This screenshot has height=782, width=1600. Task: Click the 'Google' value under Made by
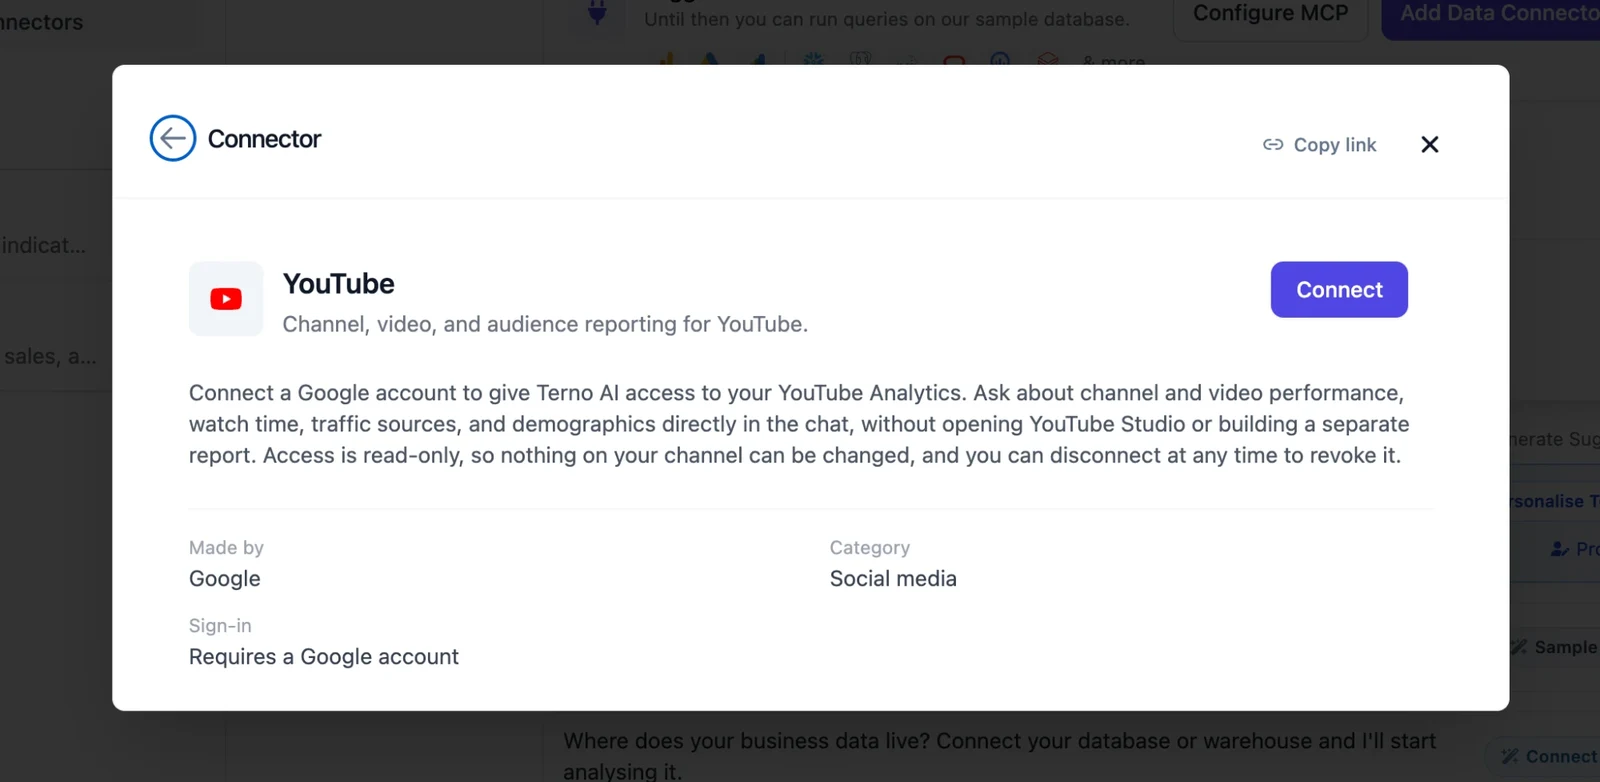pos(225,579)
